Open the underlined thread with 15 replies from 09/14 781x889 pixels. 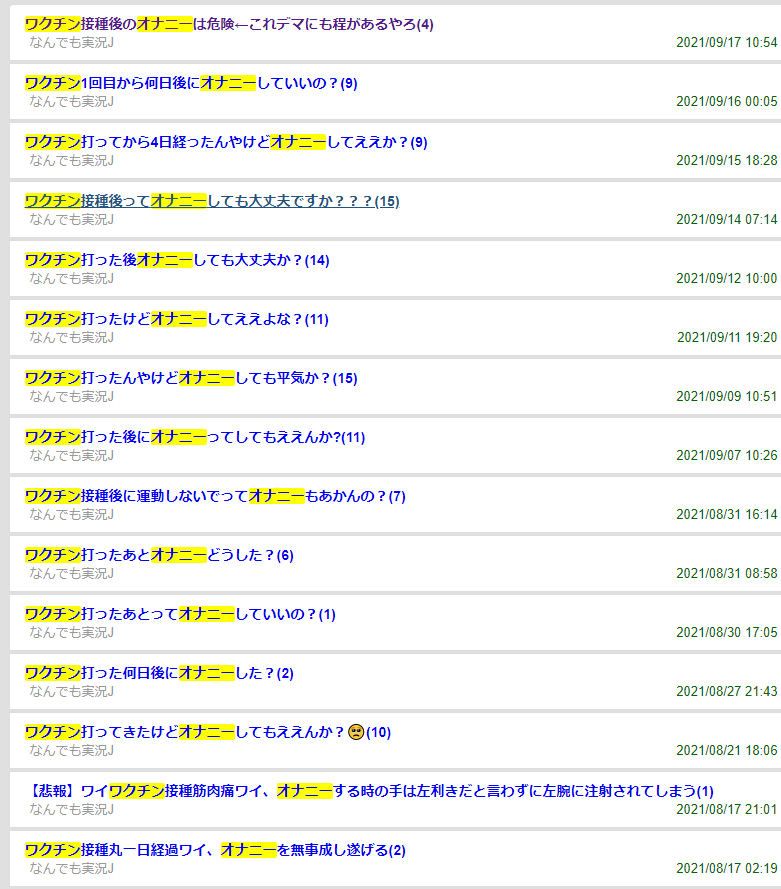(x=211, y=201)
